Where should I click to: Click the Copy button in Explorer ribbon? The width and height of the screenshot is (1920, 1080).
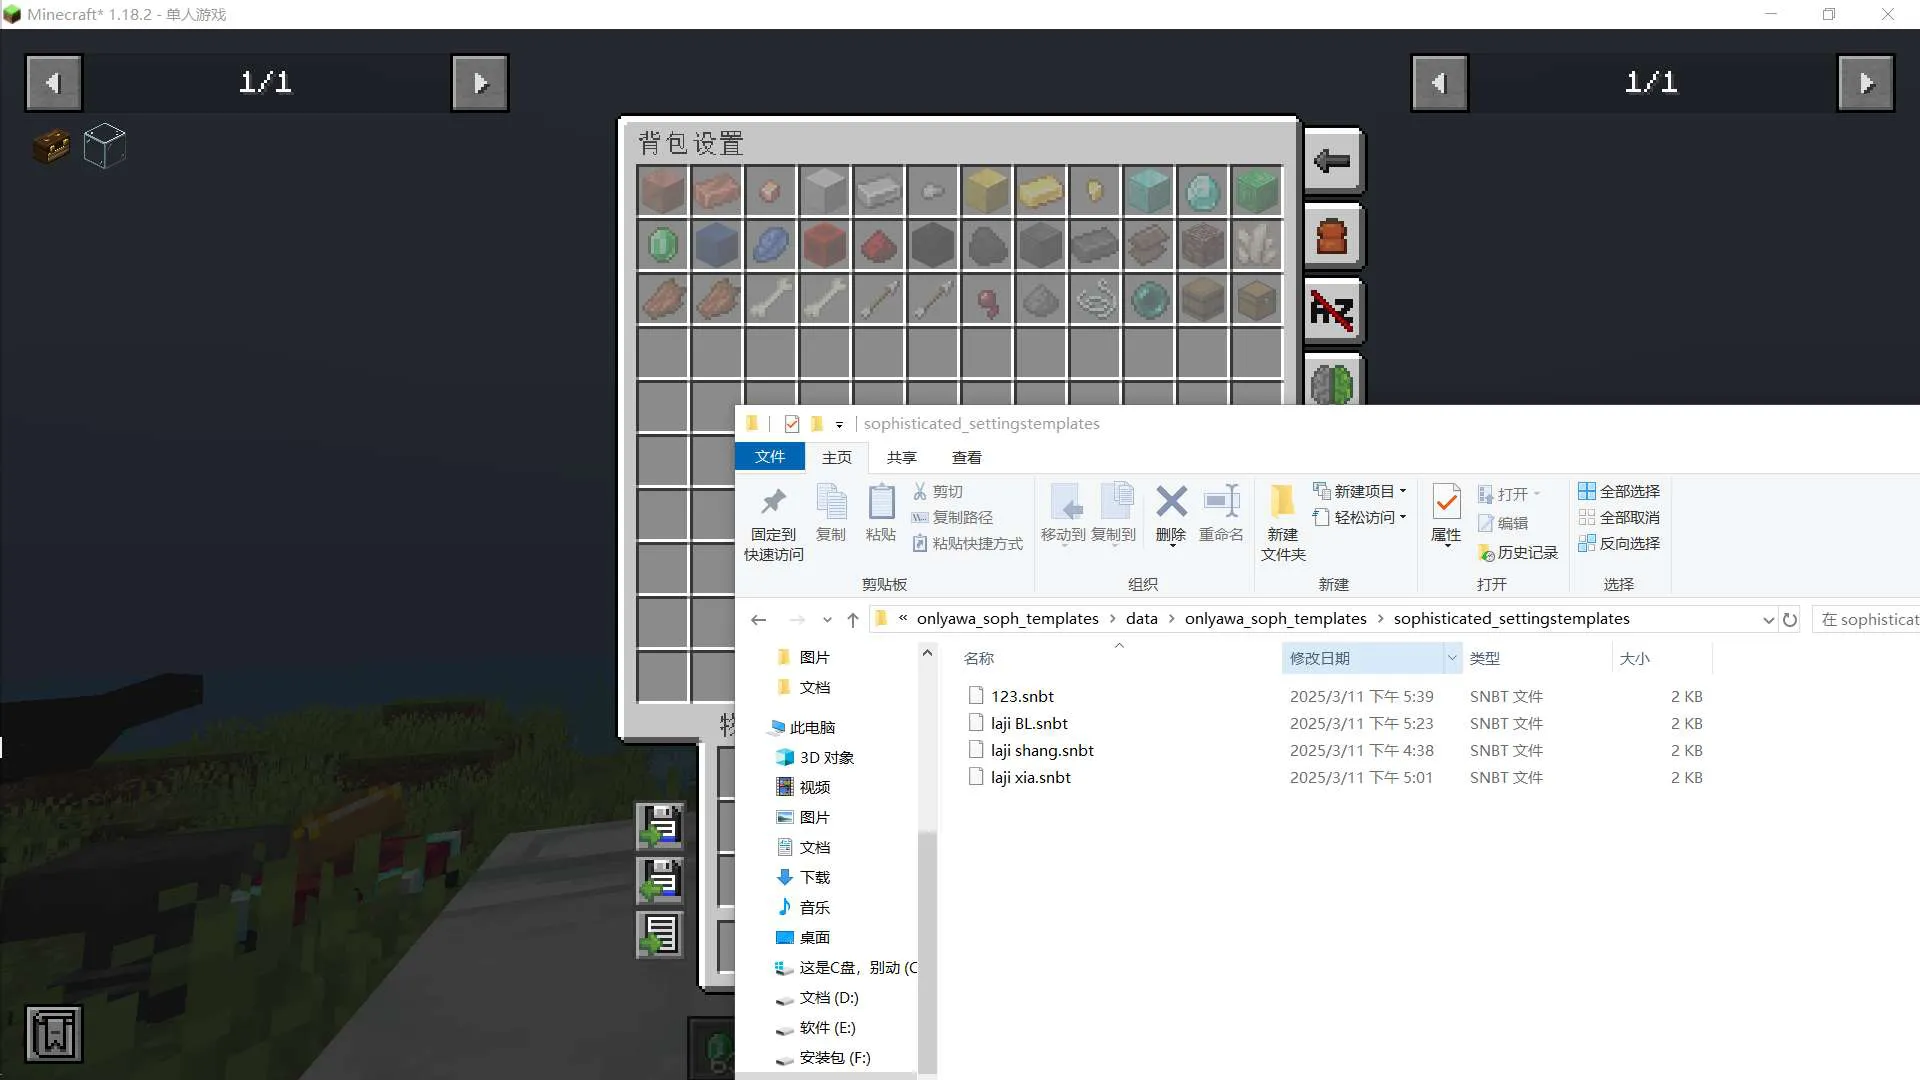(830, 514)
